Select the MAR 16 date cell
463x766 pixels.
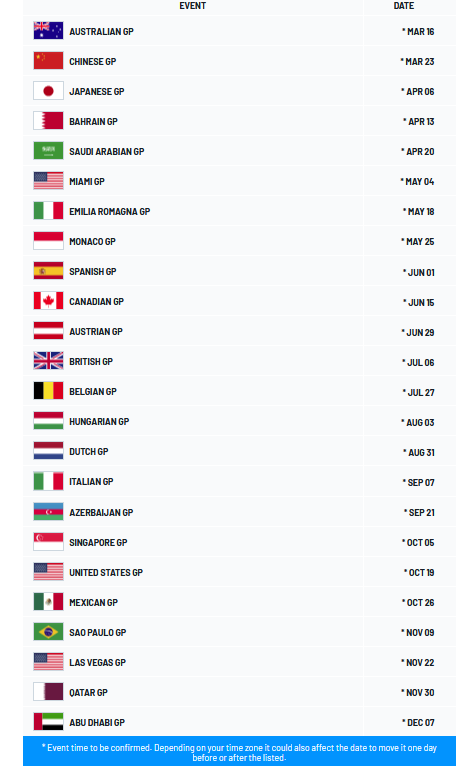coord(418,31)
